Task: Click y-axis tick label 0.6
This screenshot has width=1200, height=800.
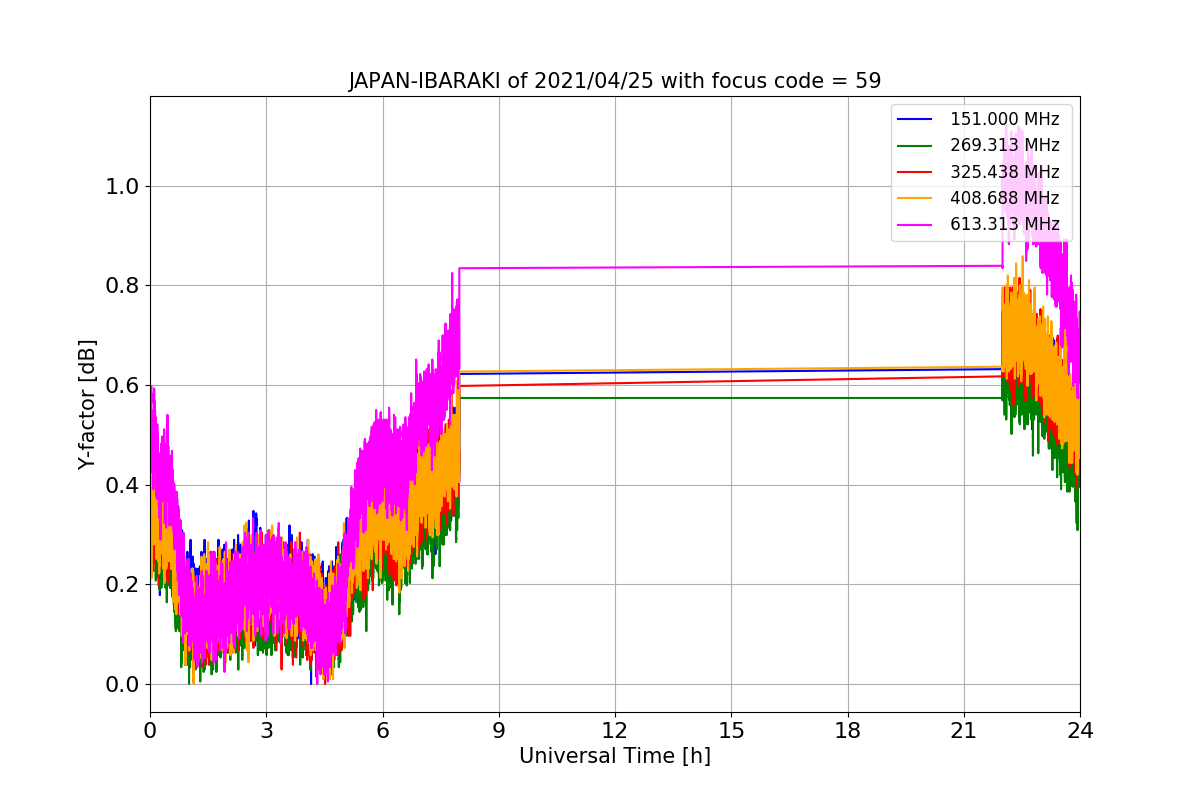Action: [x=123, y=386]
